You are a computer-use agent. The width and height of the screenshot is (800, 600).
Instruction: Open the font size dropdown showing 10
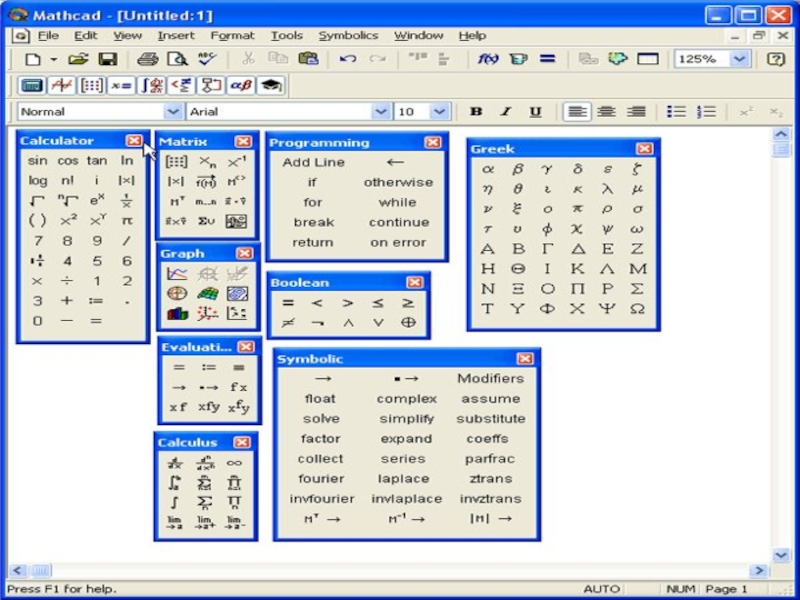439,112
